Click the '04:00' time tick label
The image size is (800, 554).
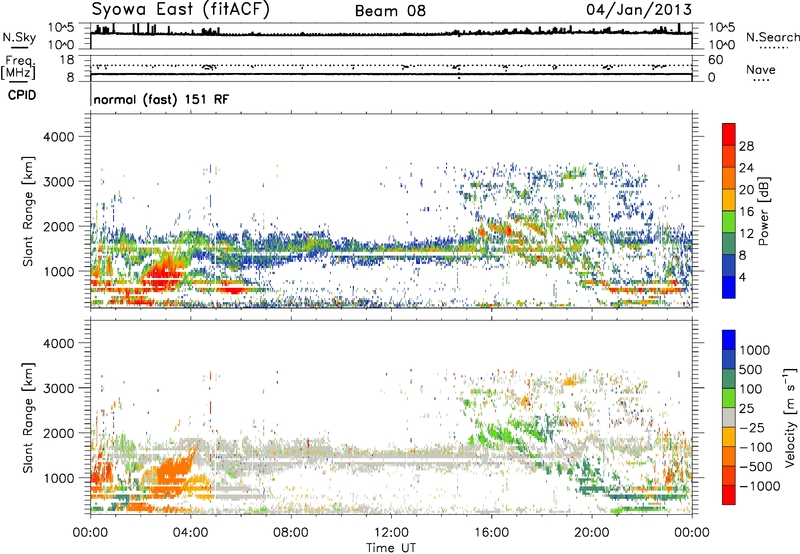(x=190, y=533)
